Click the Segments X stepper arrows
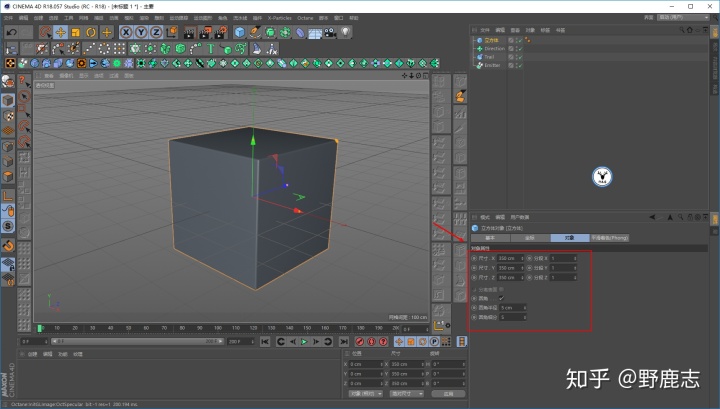The width and height of the screenshot is (720, 409). pos(575,258)
